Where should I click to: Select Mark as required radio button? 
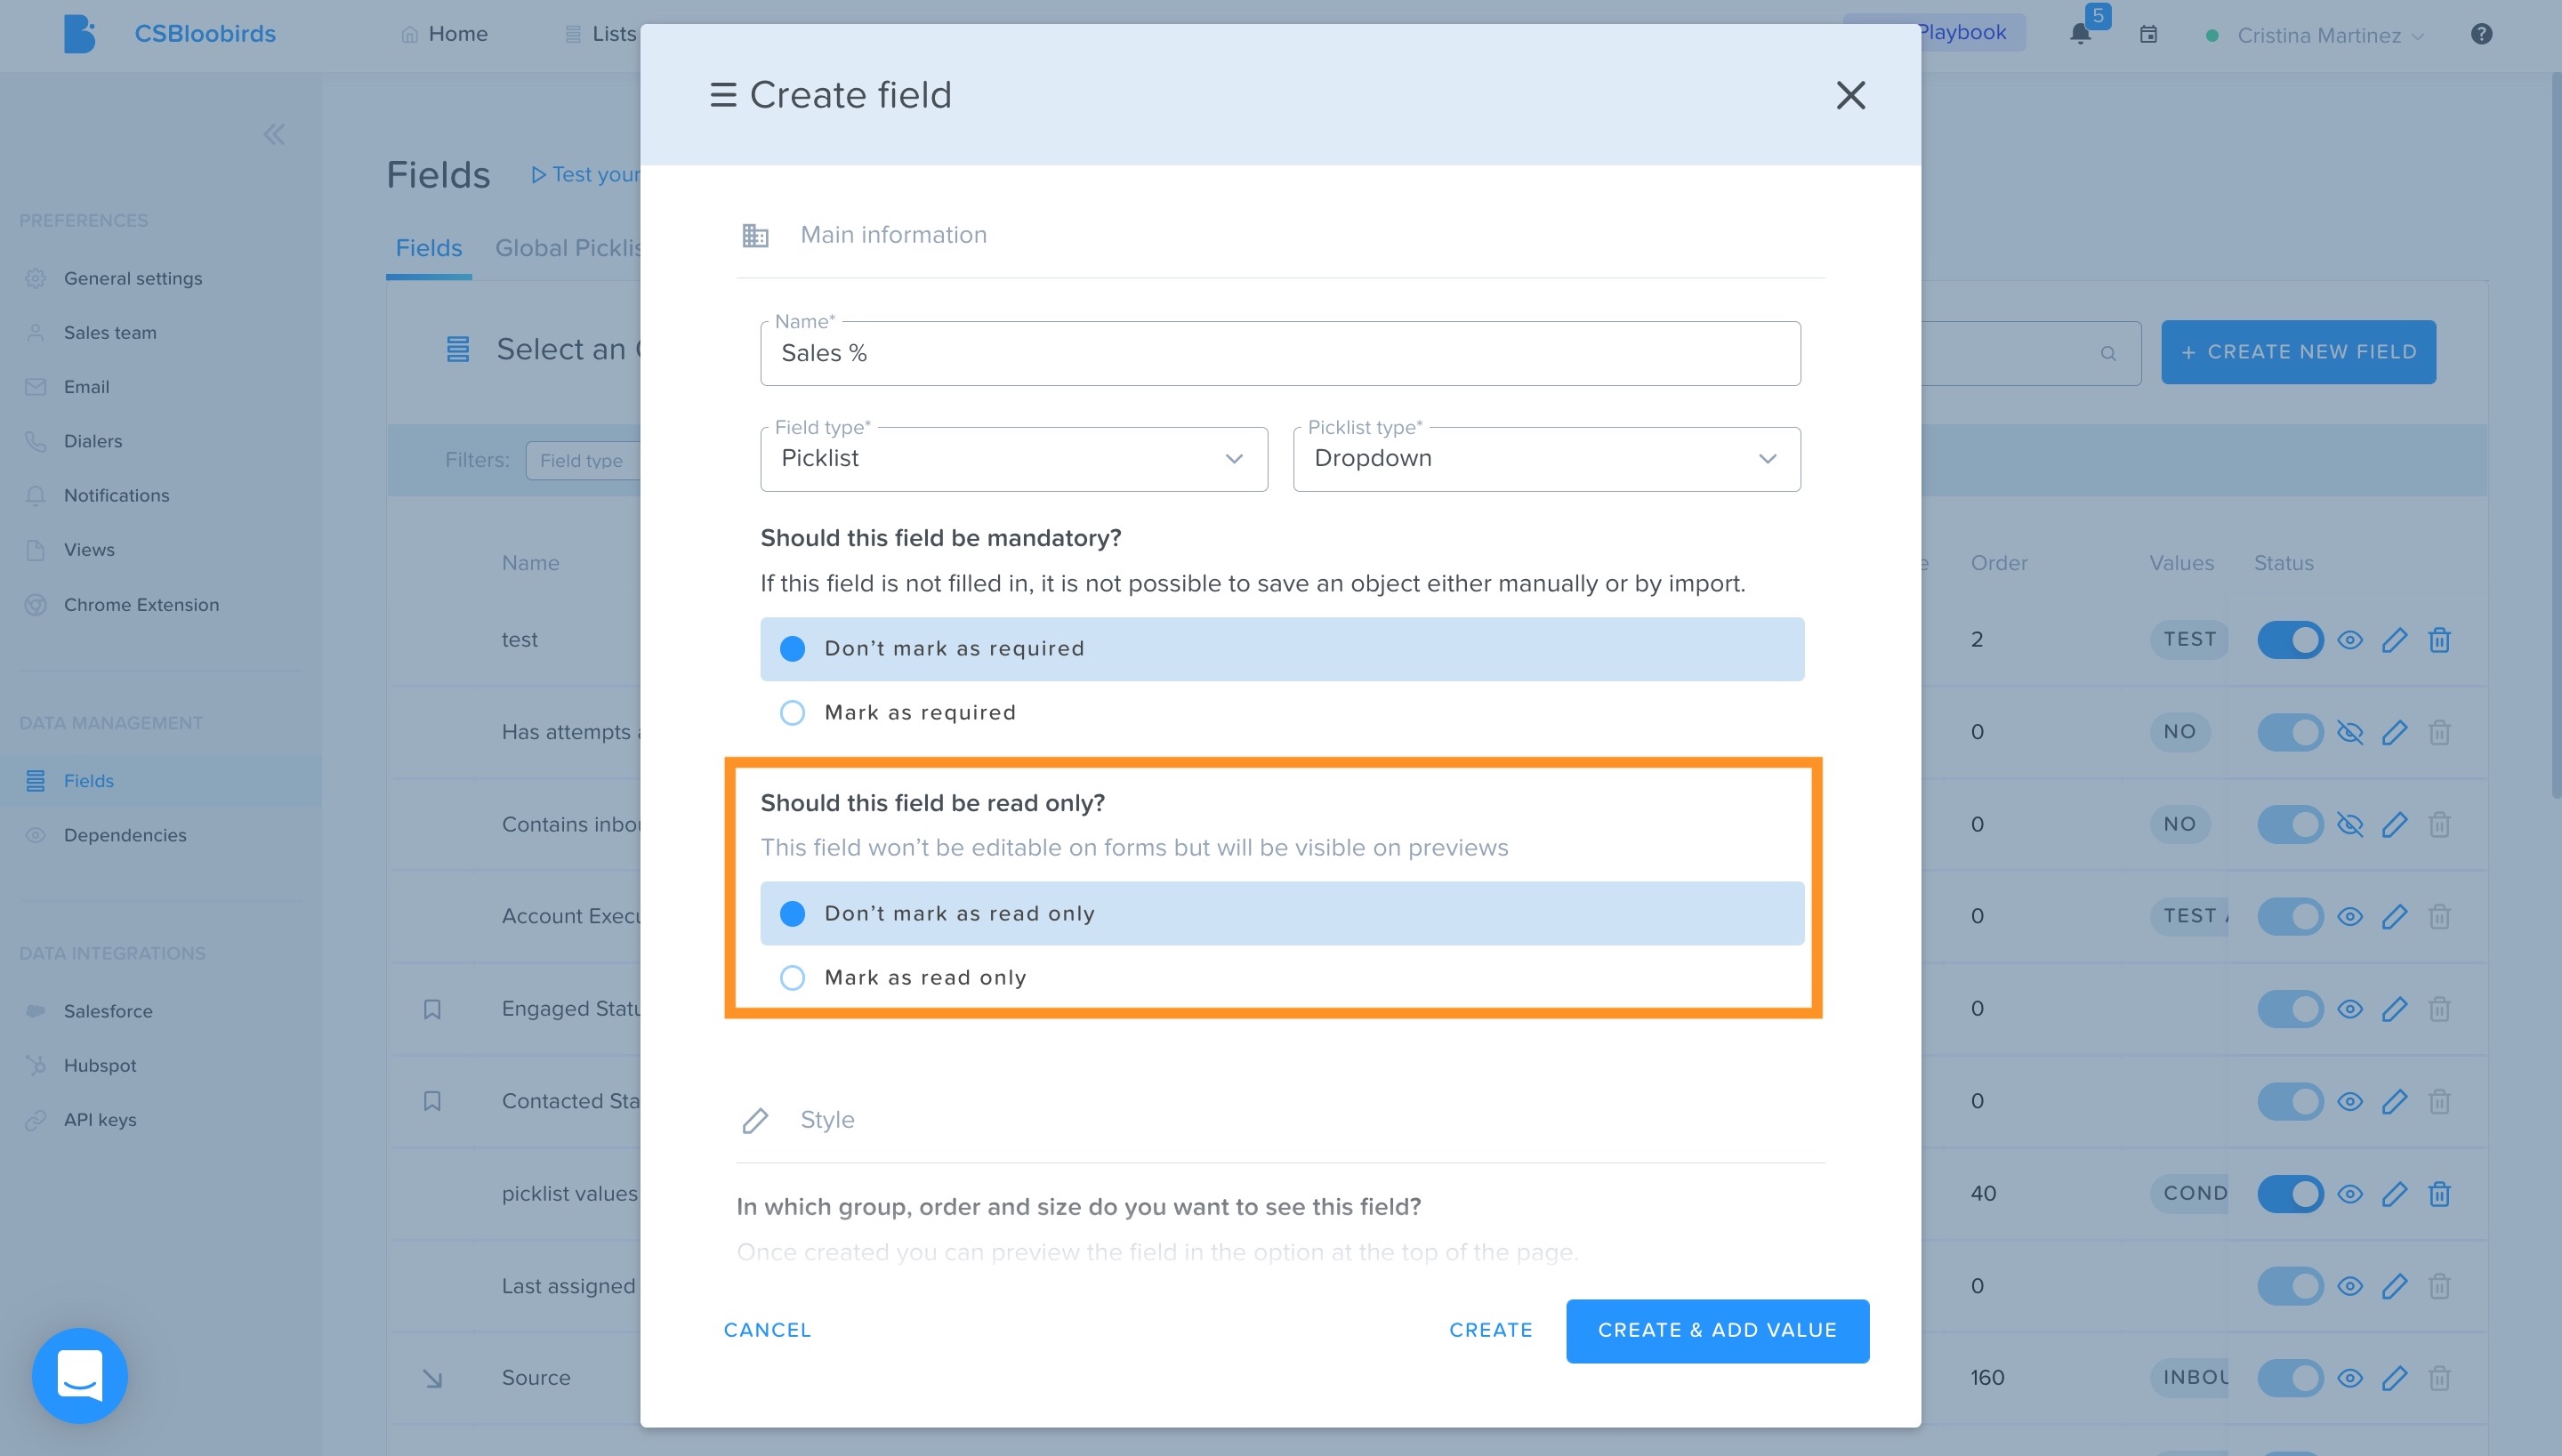click(792, 713)
